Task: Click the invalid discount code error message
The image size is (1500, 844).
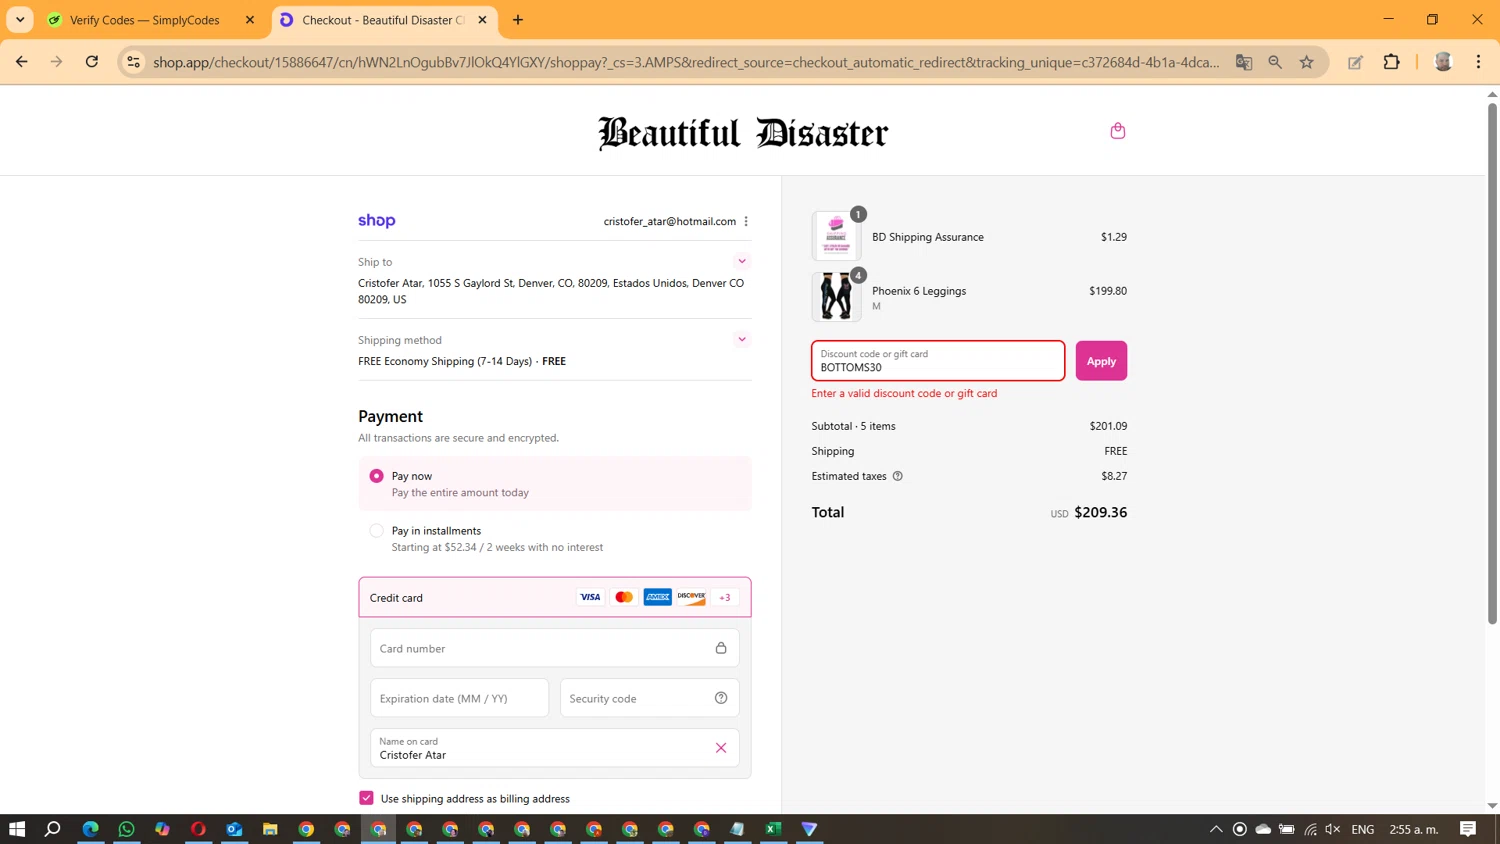Action: 904,393
